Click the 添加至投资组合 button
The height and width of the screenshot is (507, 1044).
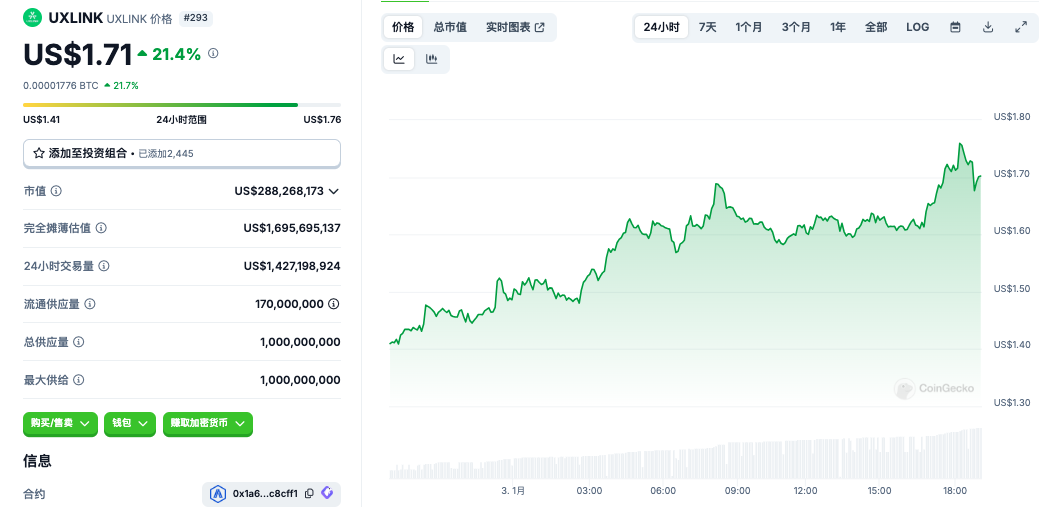[x=182, y=153]
